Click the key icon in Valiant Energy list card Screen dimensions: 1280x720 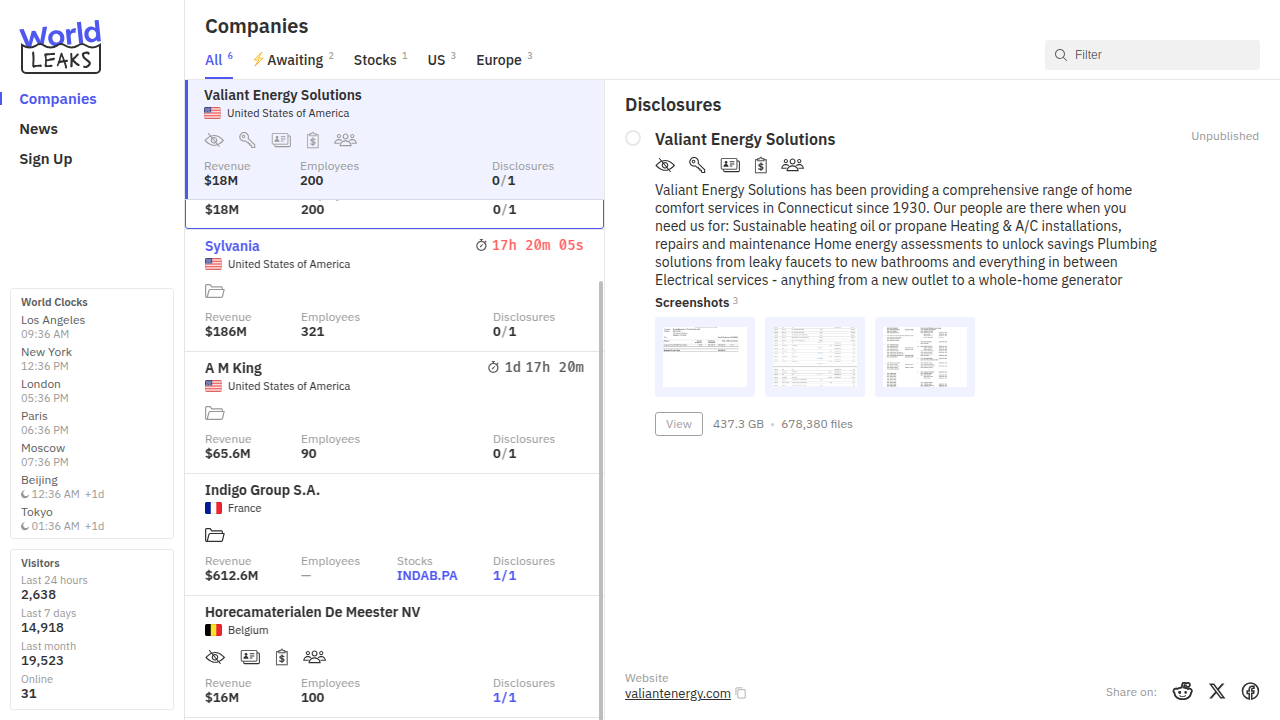[247, 140]
